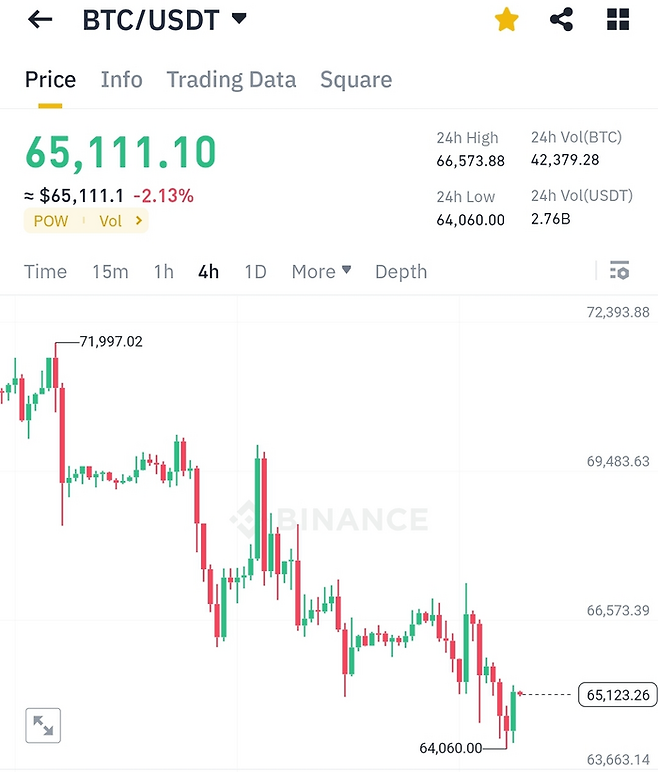The height and width of the screenshot is (772, 658).
Task: Open the POW Vol tag chevron
Action: [138, 221]
